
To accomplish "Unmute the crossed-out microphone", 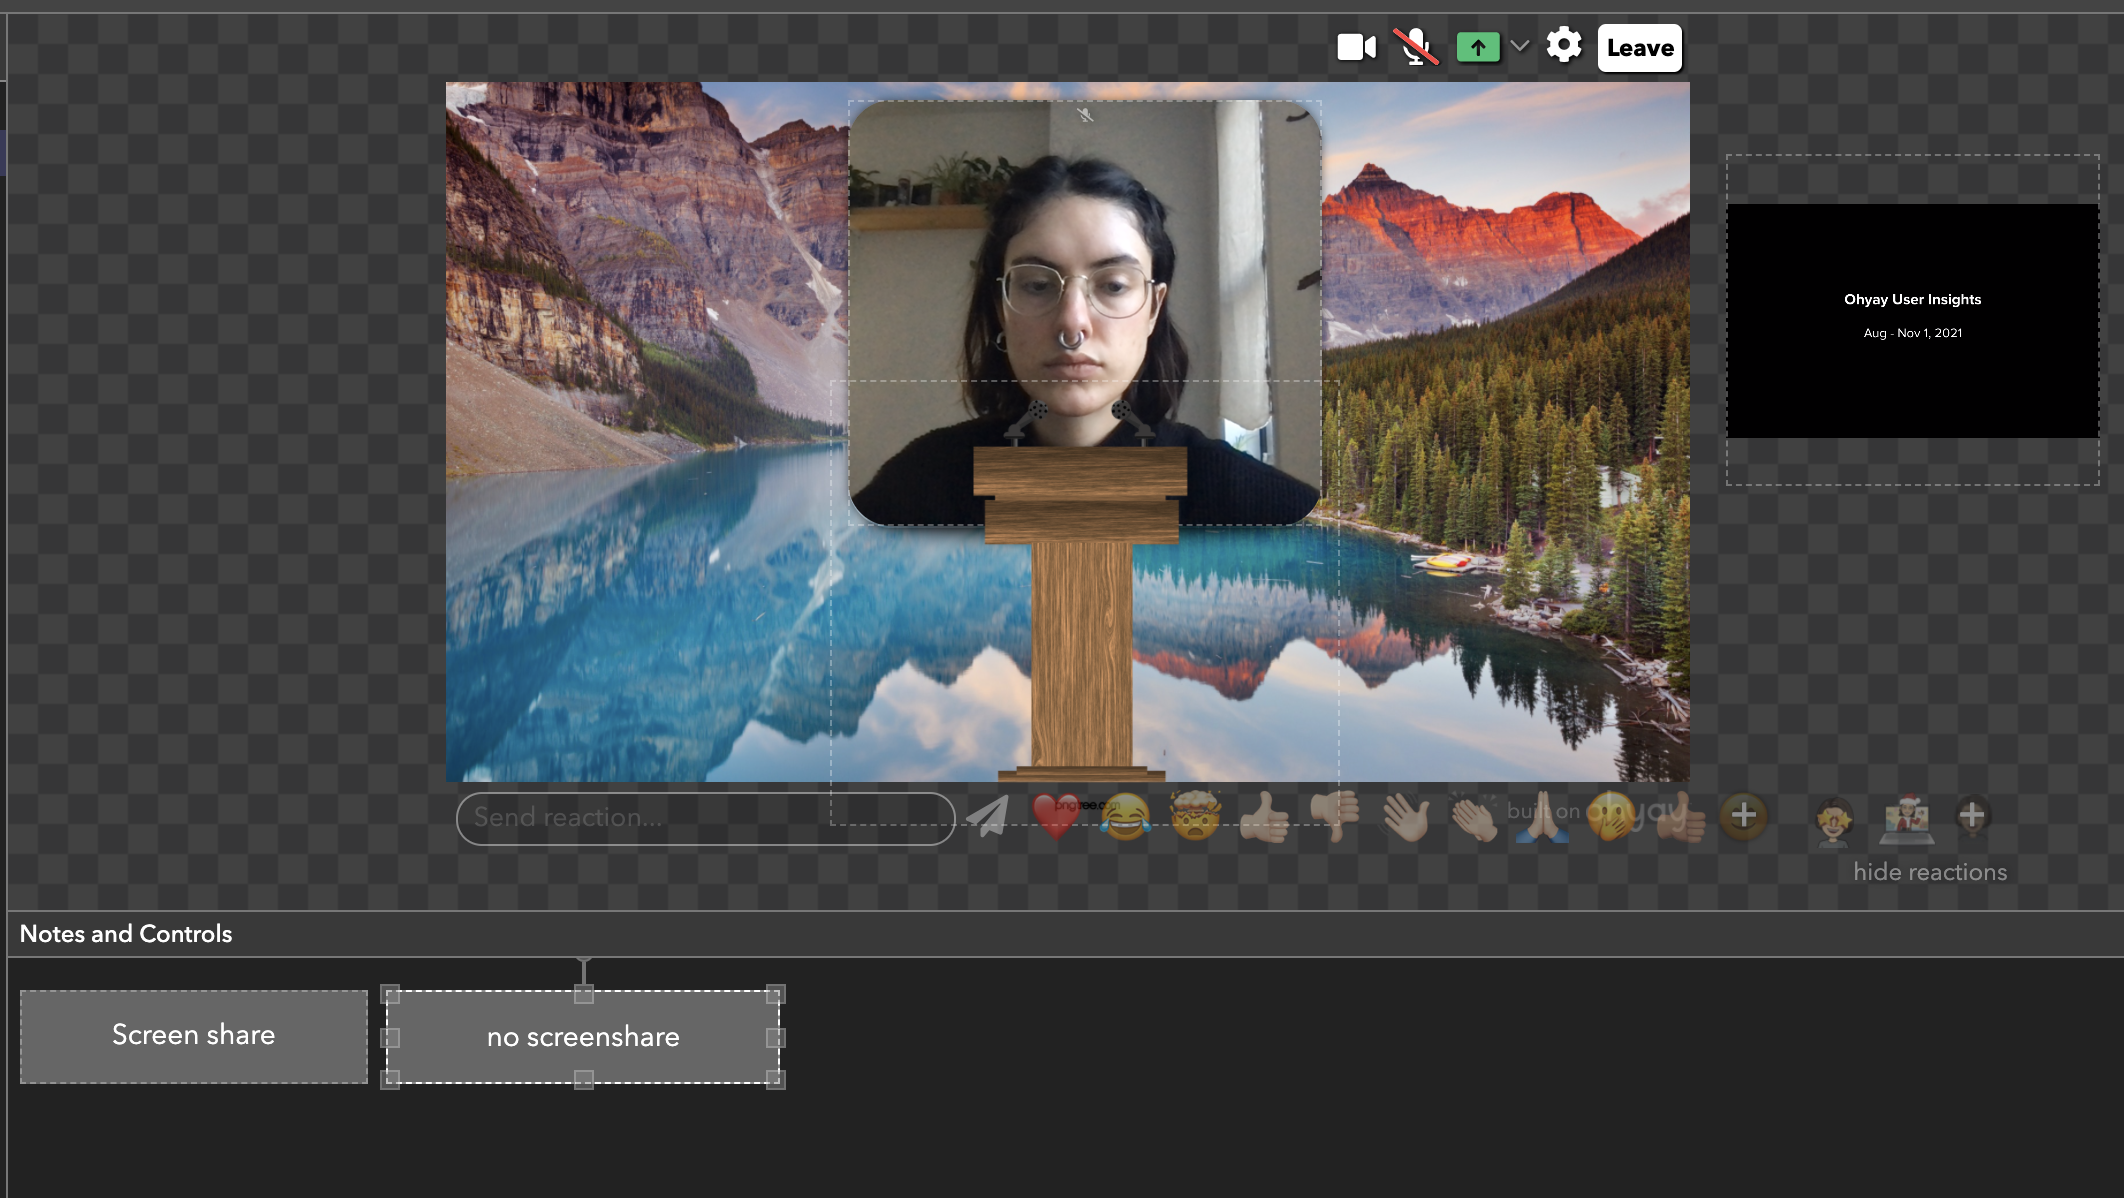I will pyautogui.click(x=1415, y=47).
